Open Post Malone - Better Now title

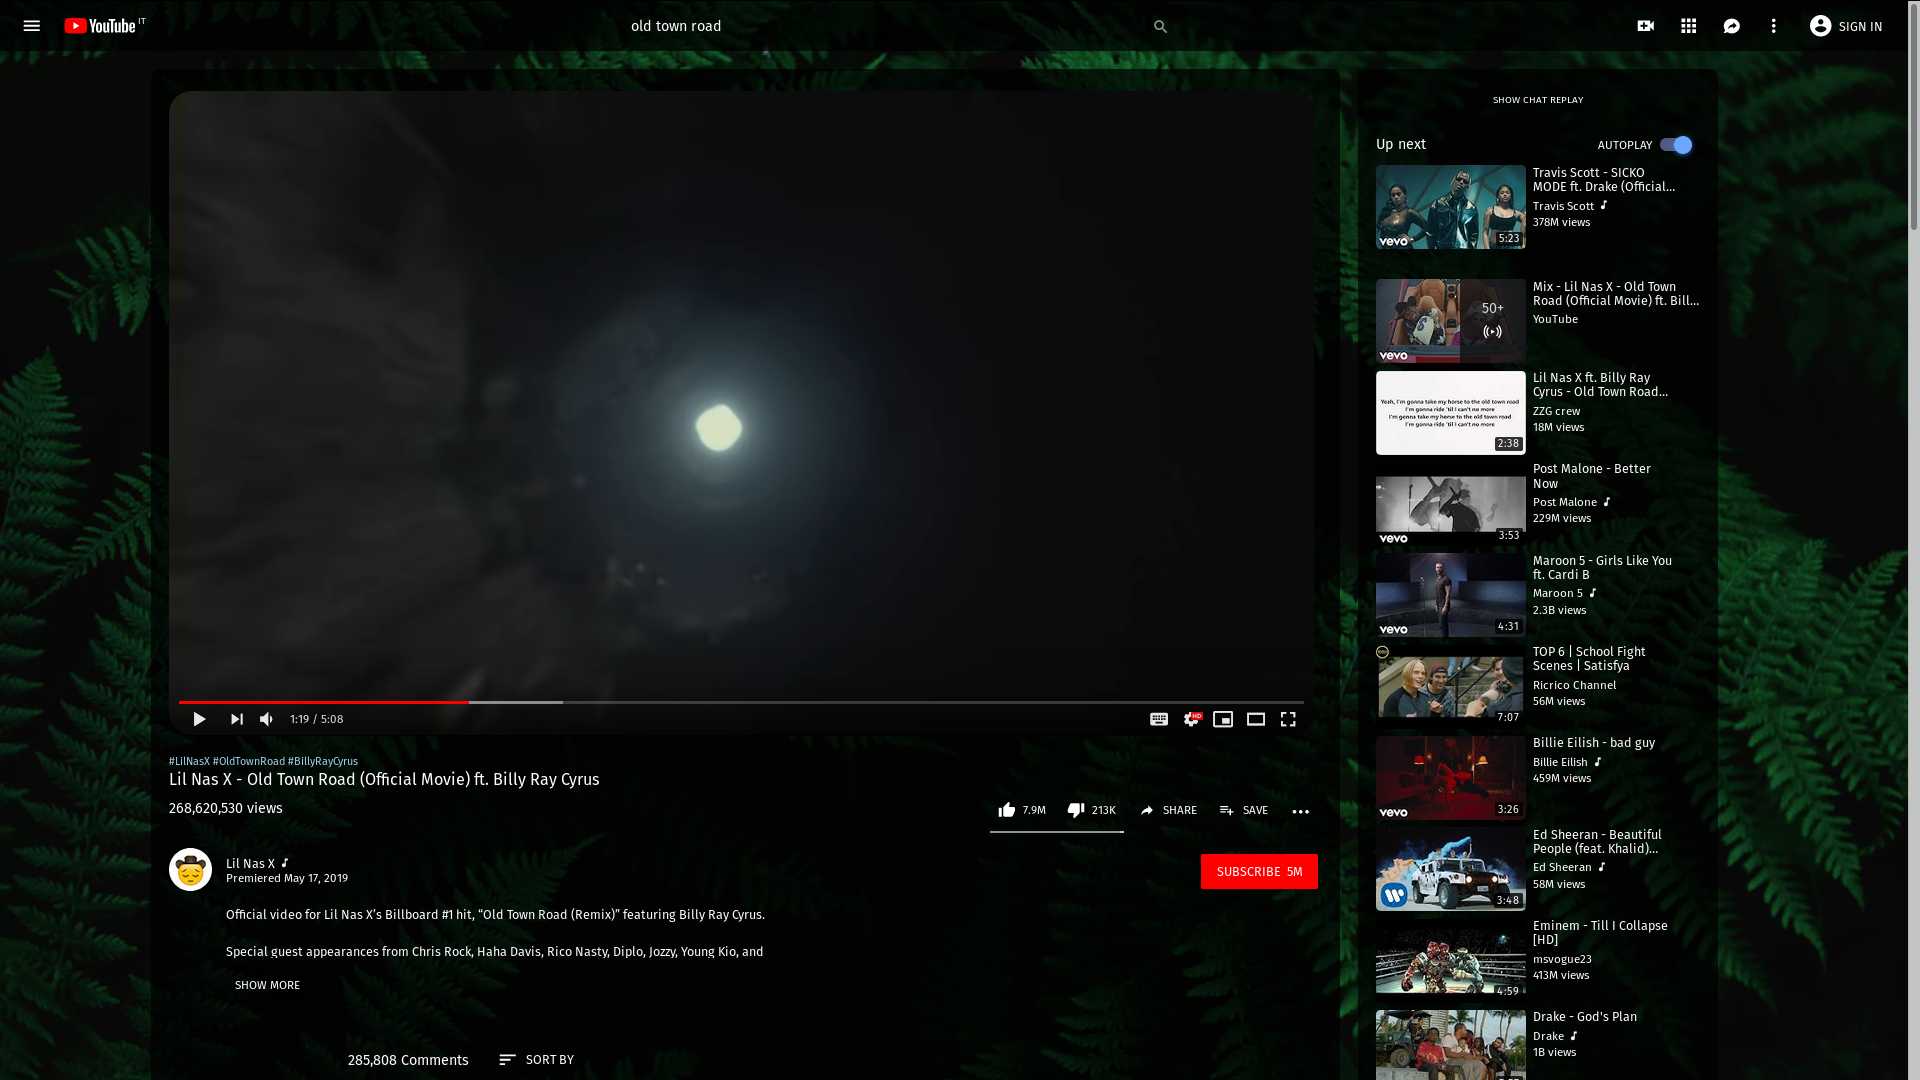coord(1591,476)
